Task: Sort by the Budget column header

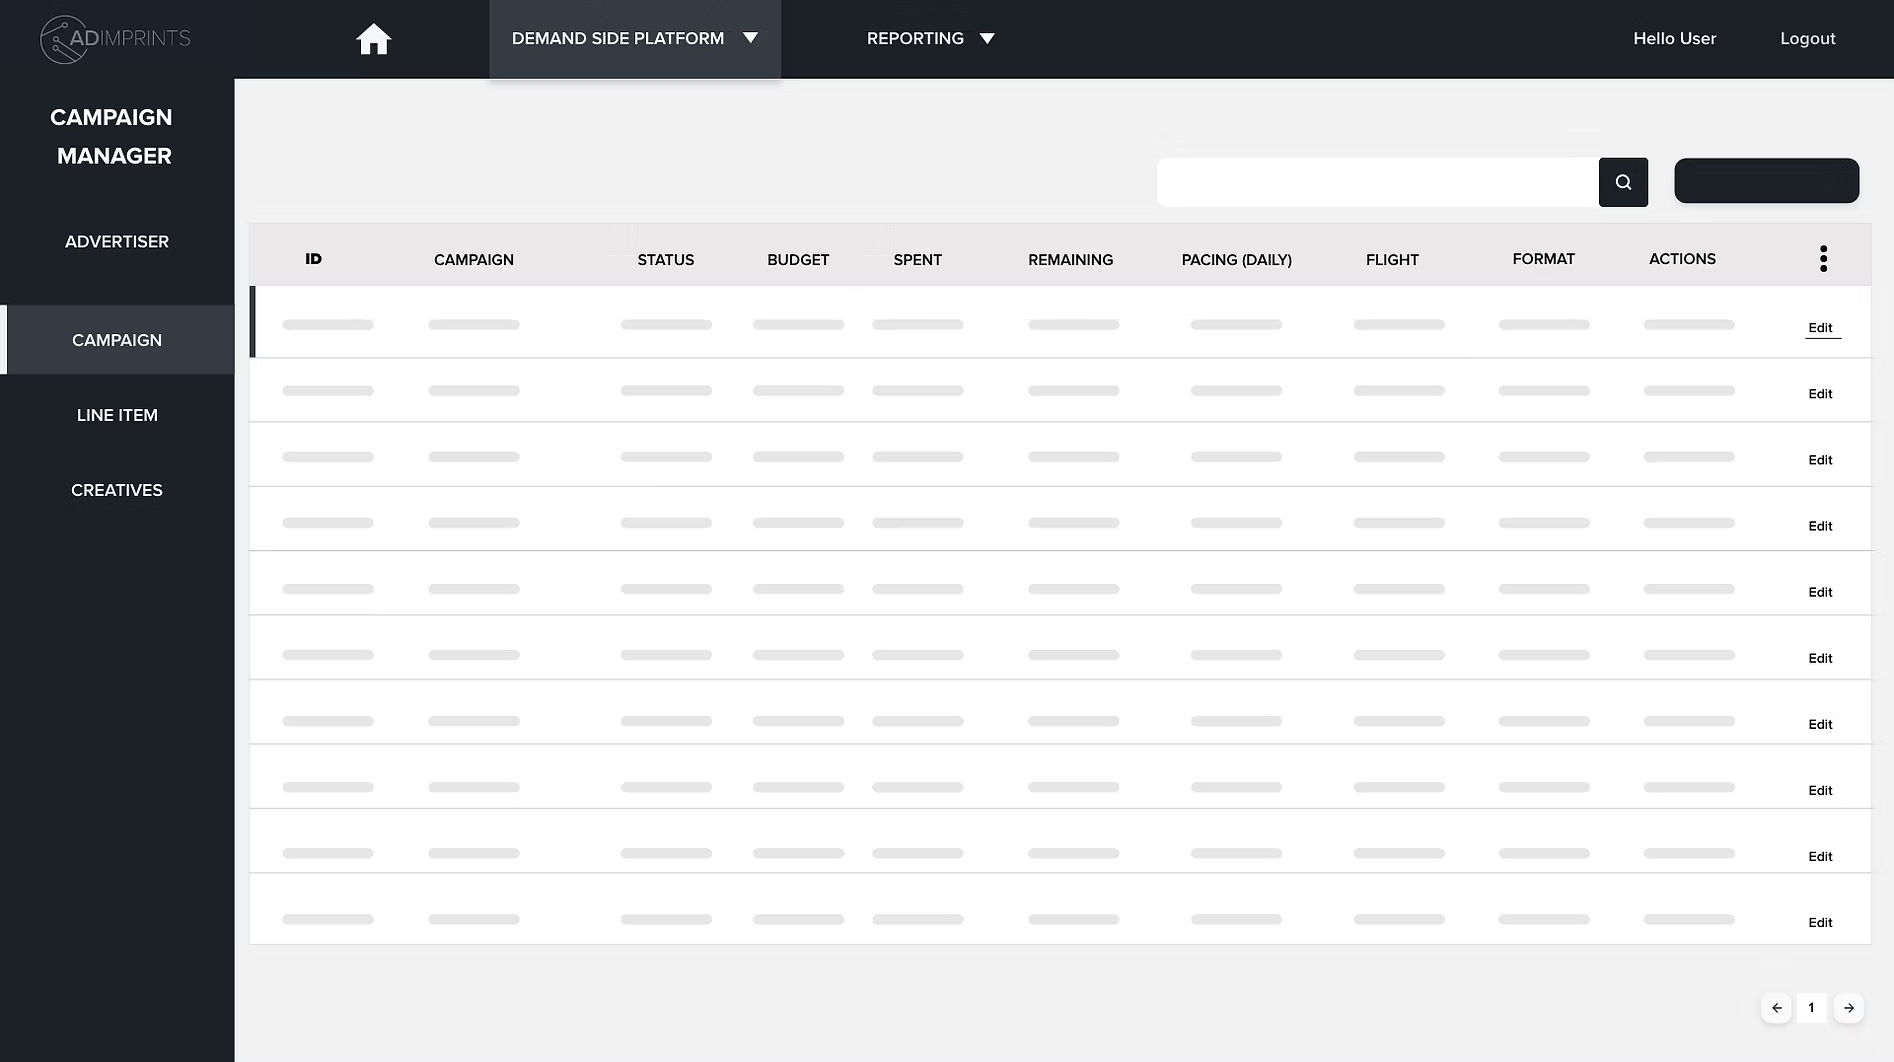Action: point(798,260)
